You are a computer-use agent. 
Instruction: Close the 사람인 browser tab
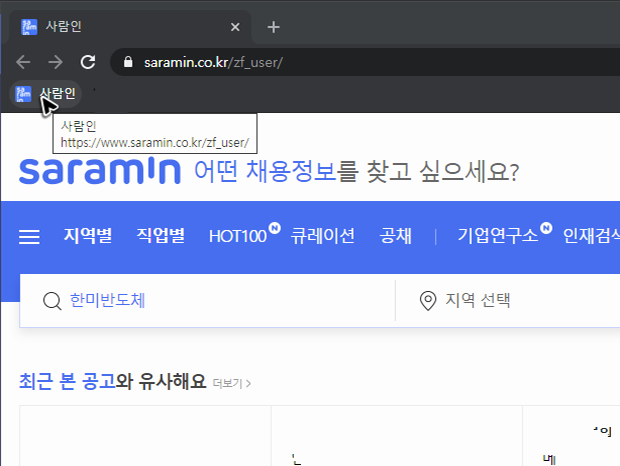coord(235,27)
